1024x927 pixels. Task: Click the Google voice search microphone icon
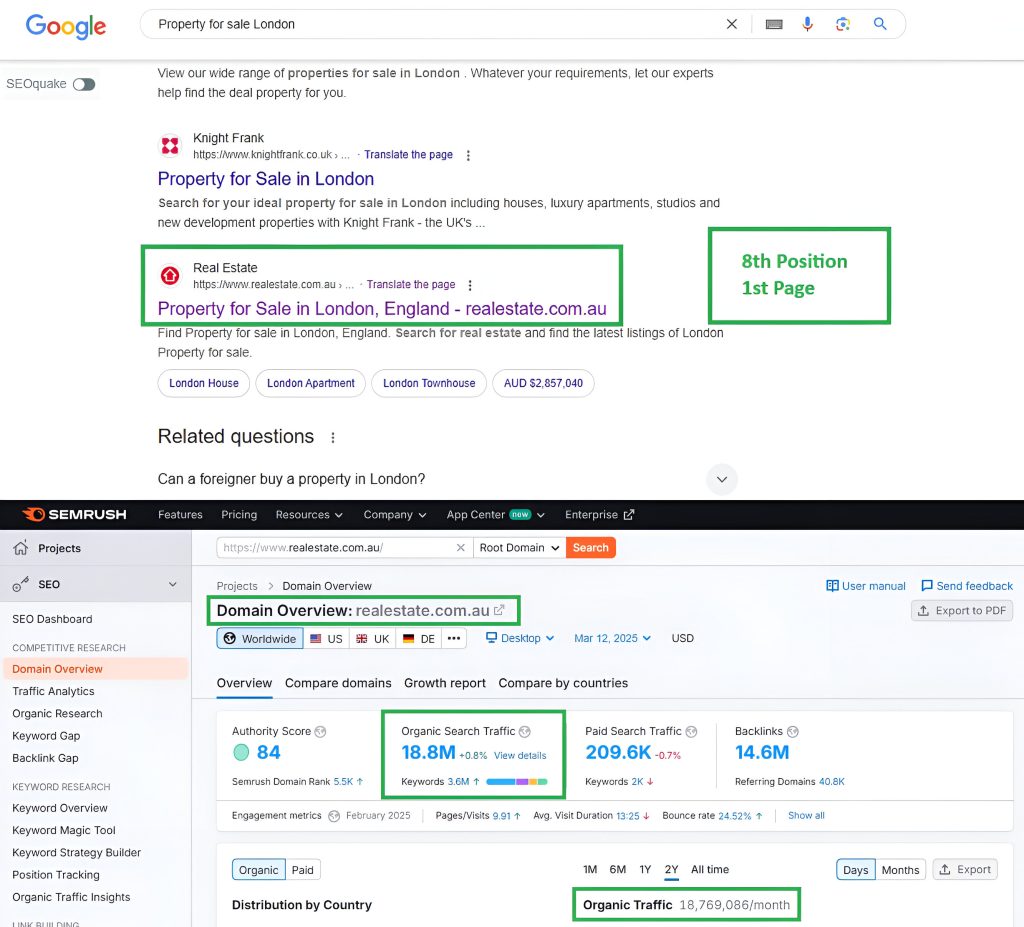[x=807, y=24]
